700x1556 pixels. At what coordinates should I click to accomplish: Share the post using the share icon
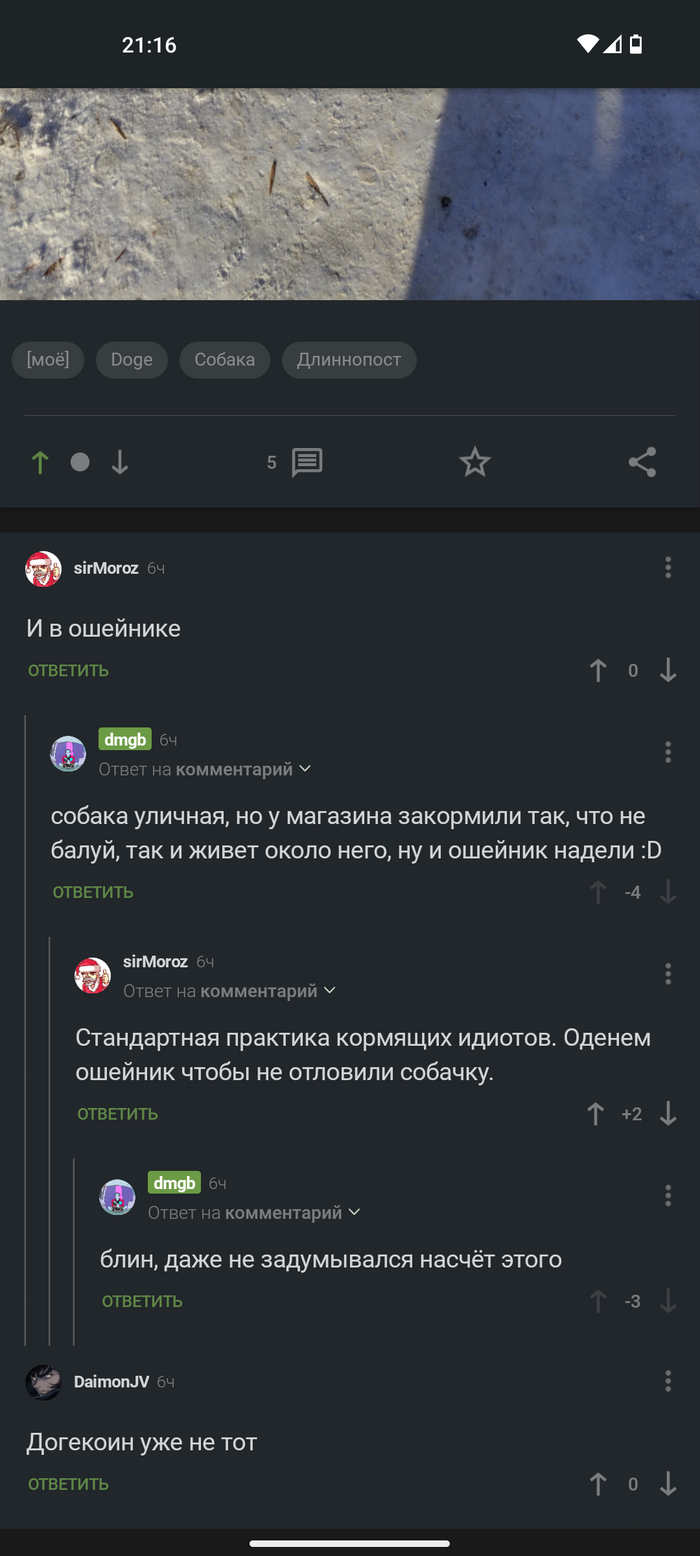click(x=642, y=462)
